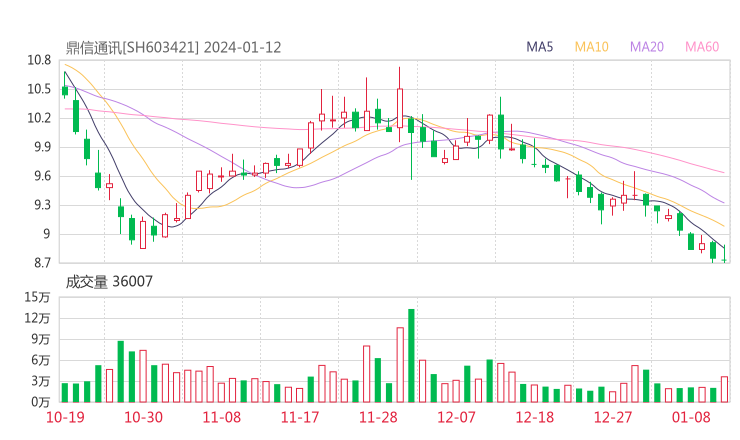Click the MA60 legend label

(702, 47)
